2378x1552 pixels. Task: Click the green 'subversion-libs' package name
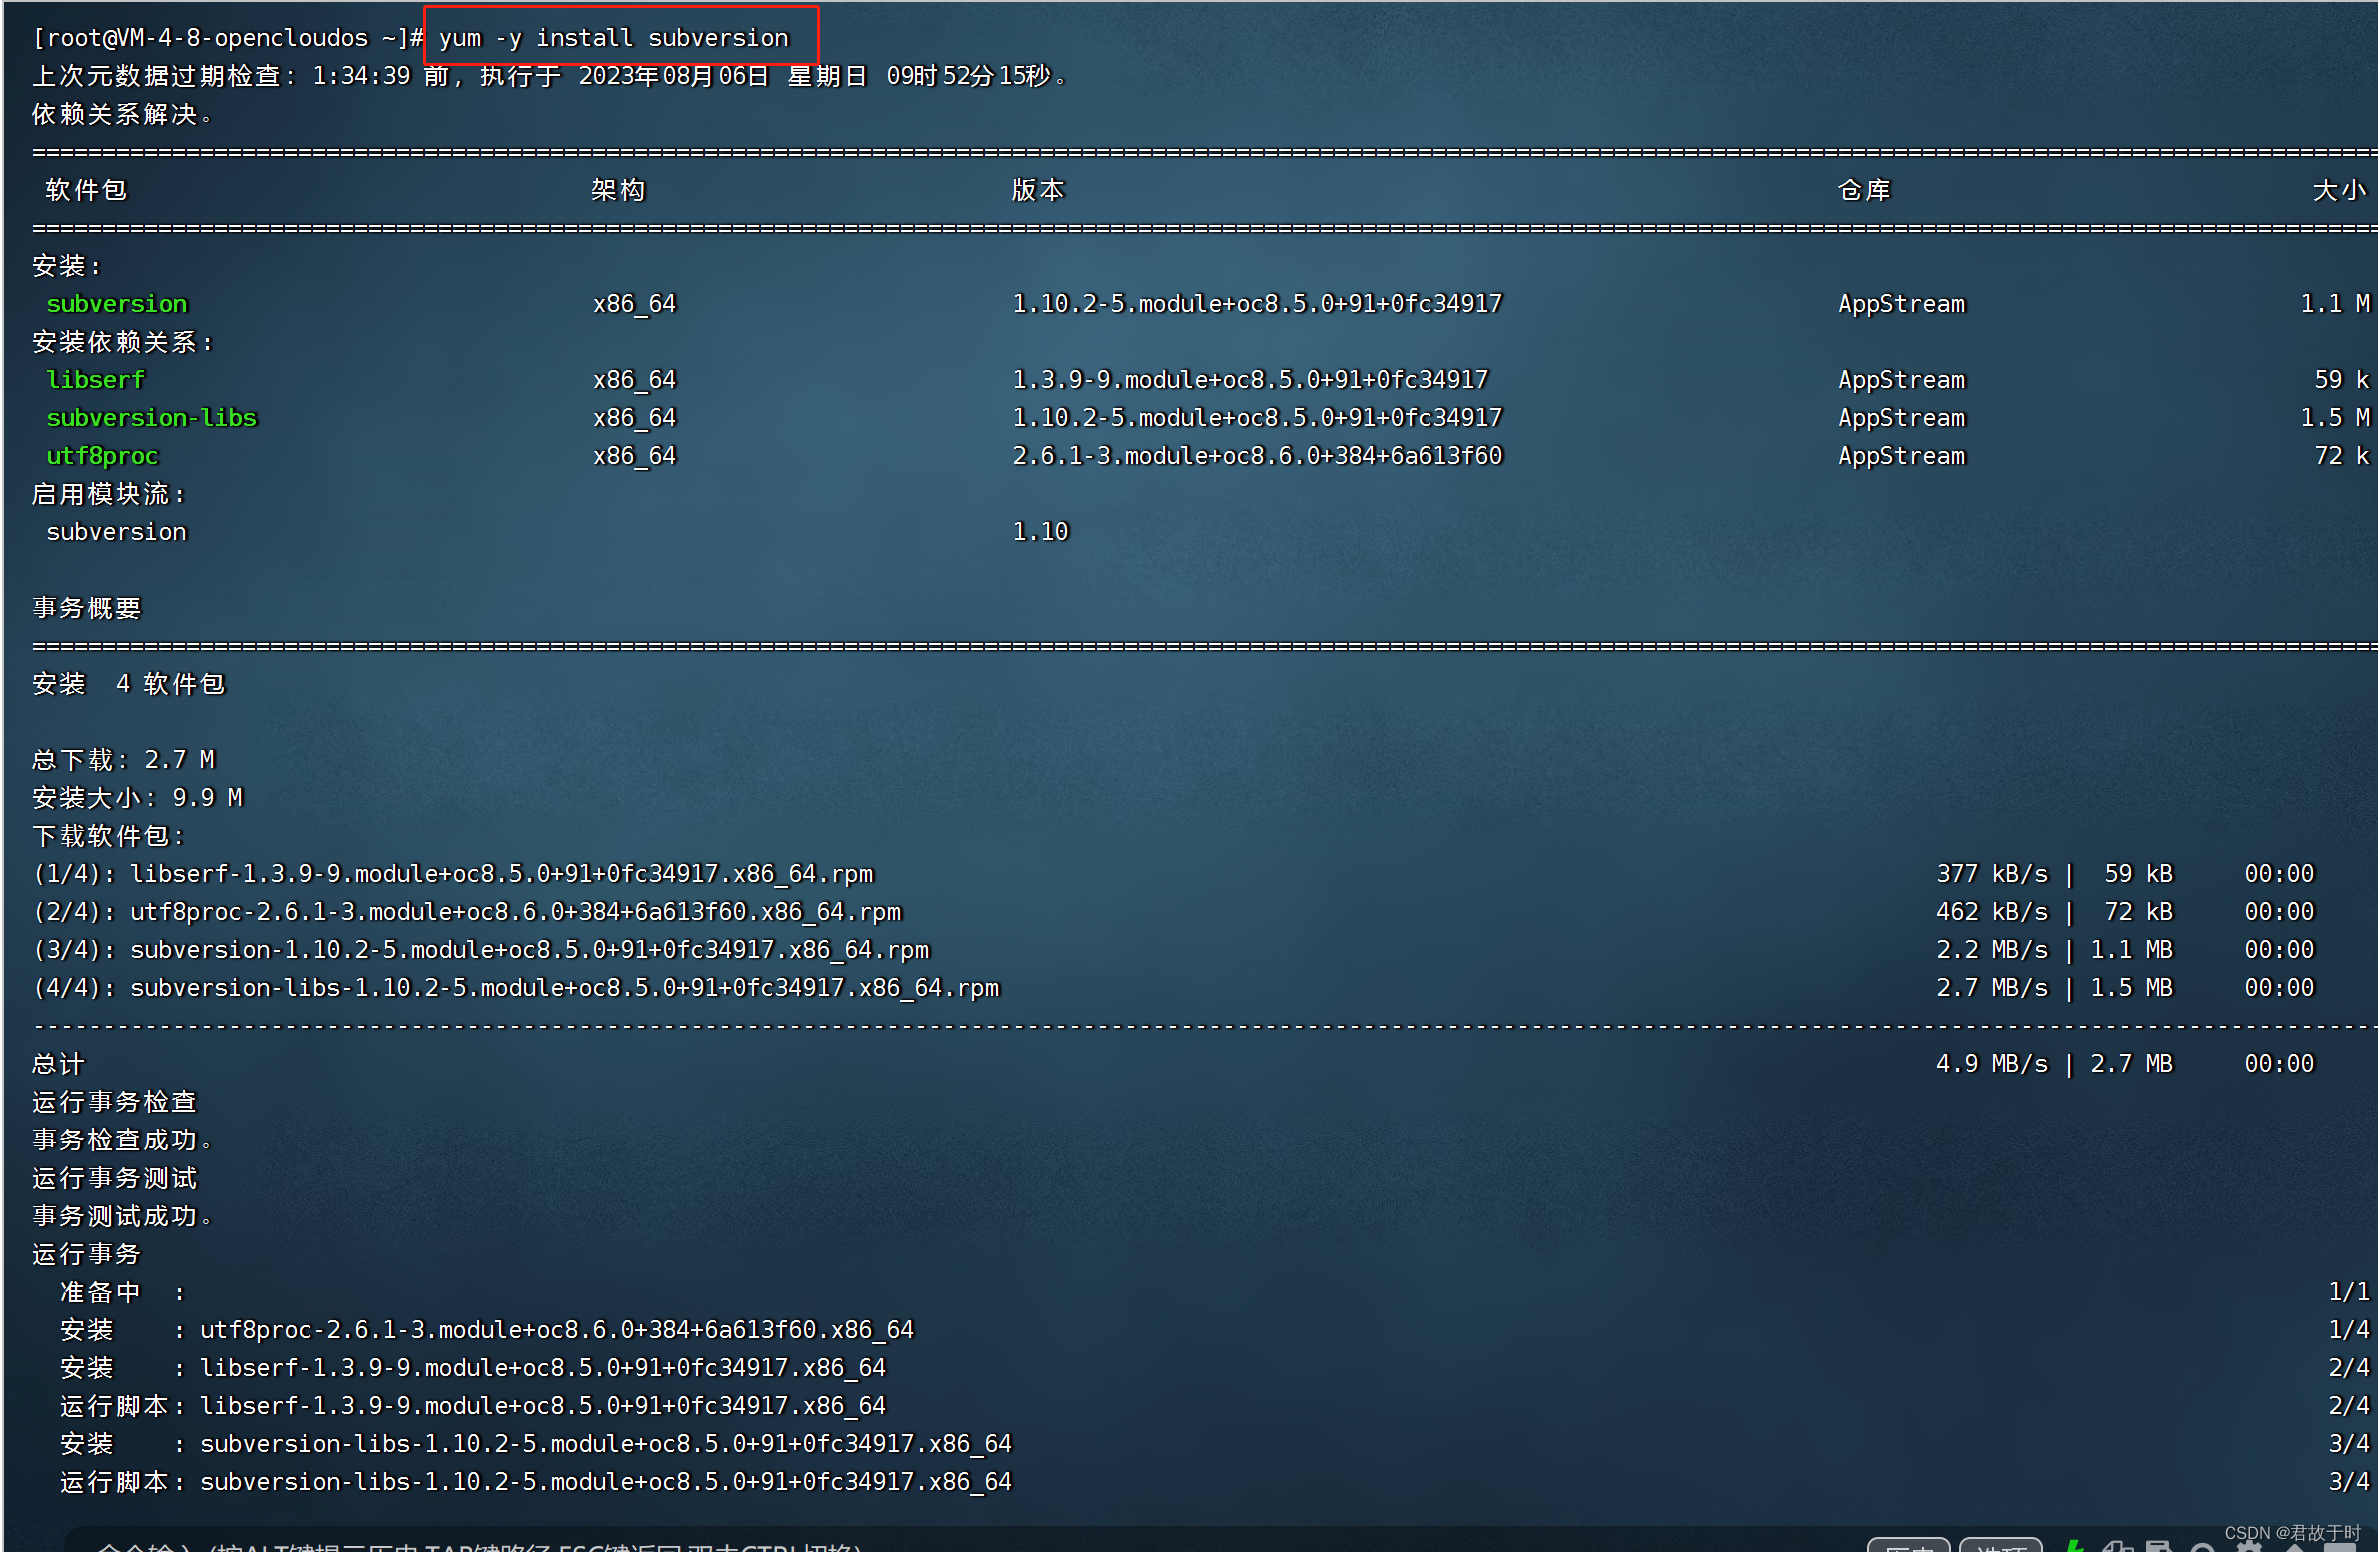click(x=152, y=418)
